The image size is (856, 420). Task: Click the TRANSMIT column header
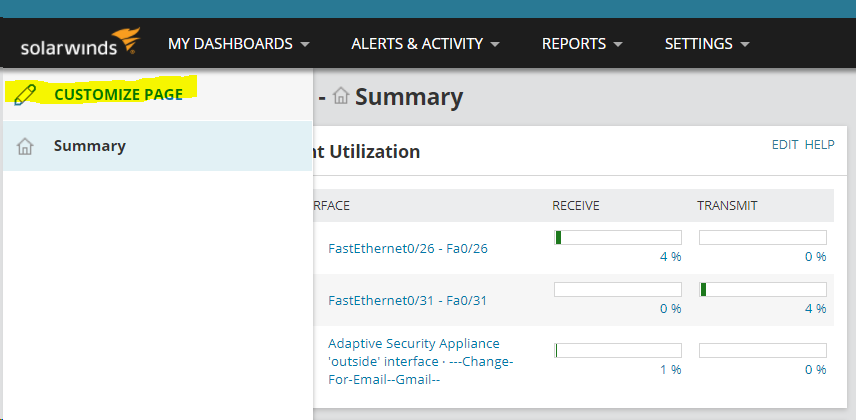point(727,206)
